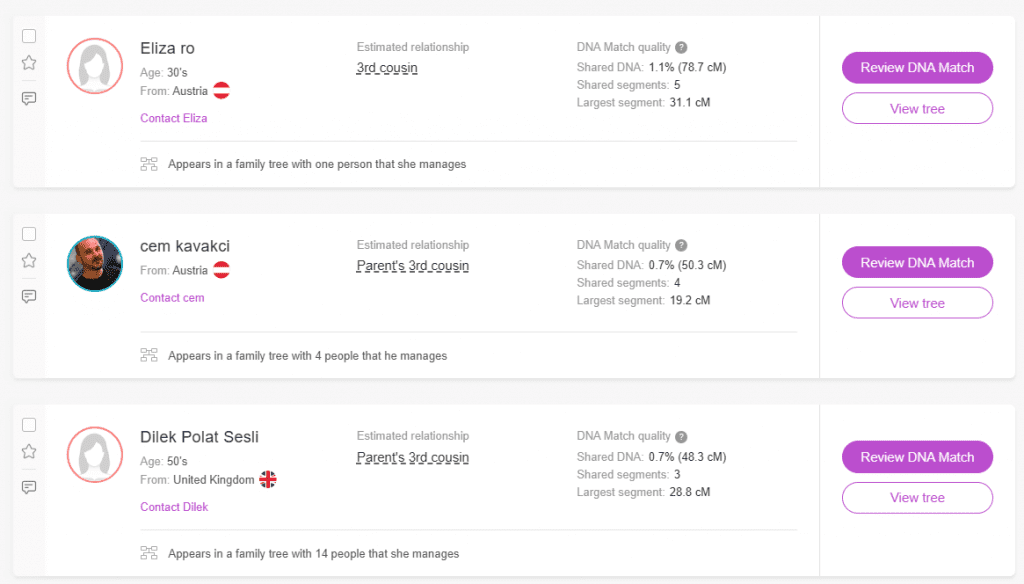Select the Eliza ro match checkbox

click(x=29, y=36)
